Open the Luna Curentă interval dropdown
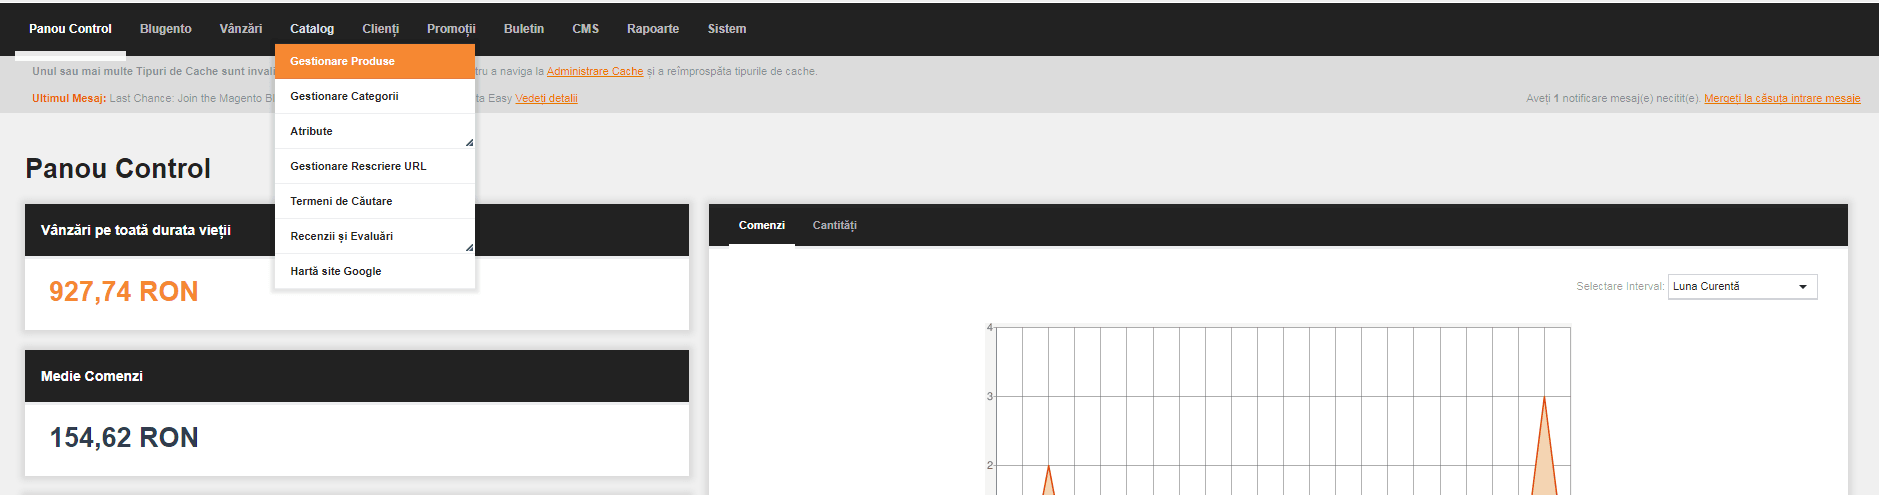This screenshot has height=495, width=1879. [1742, 286]
